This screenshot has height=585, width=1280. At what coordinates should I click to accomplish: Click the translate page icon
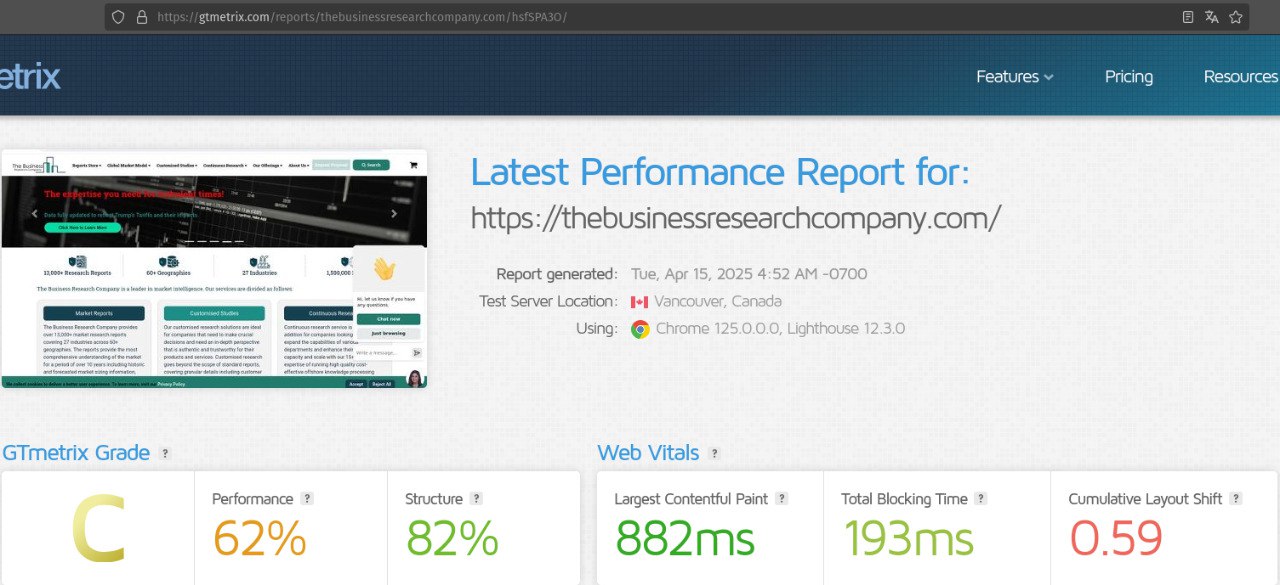click(1212, 17)
